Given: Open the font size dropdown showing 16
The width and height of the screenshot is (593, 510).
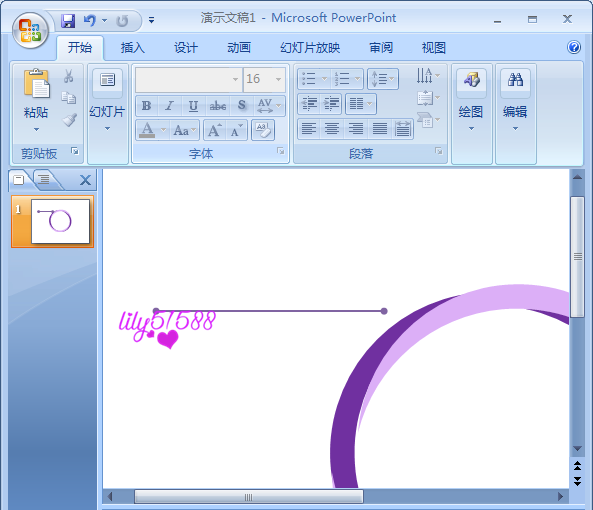Looking at the screenshot, I should [279, 79].
